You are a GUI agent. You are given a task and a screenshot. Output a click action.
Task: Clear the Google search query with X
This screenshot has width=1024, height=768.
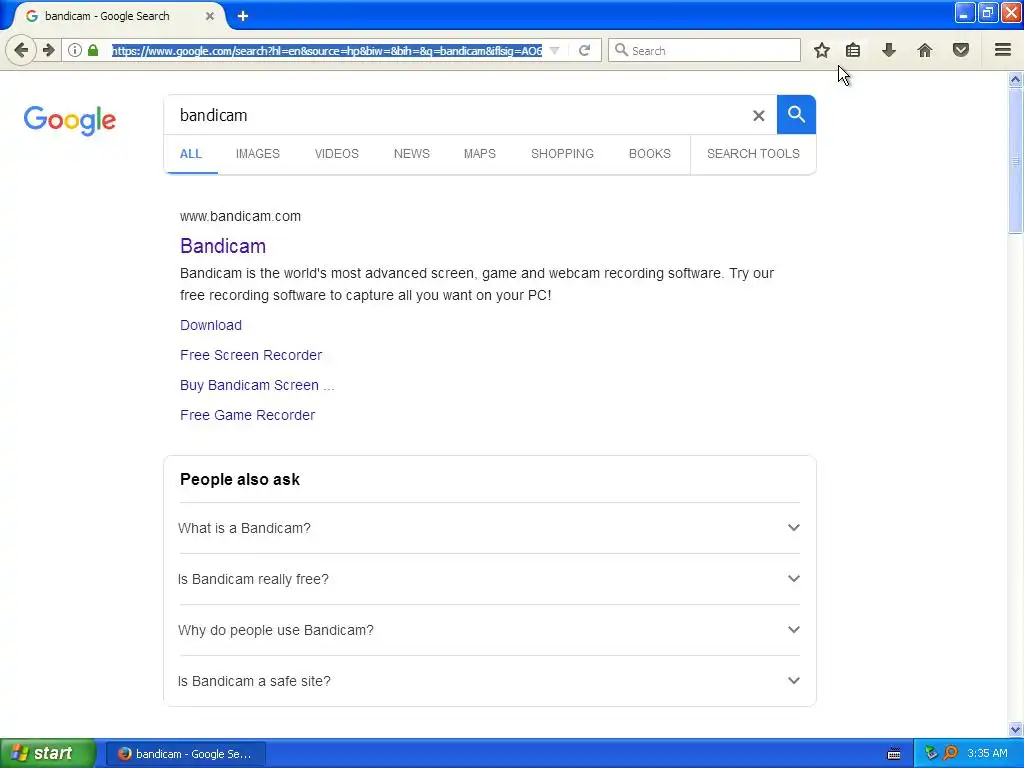(x=758, y=116)
